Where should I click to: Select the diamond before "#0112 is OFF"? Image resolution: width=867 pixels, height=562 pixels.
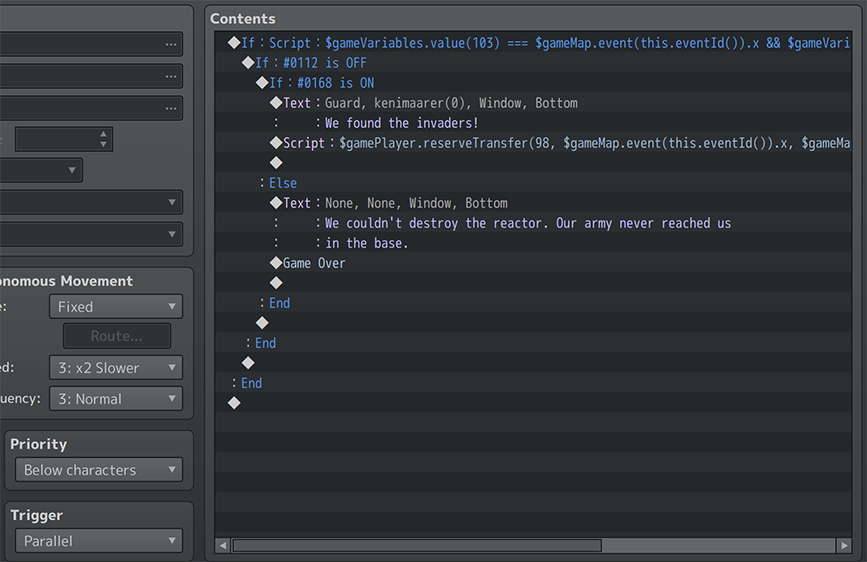[248, 63]
